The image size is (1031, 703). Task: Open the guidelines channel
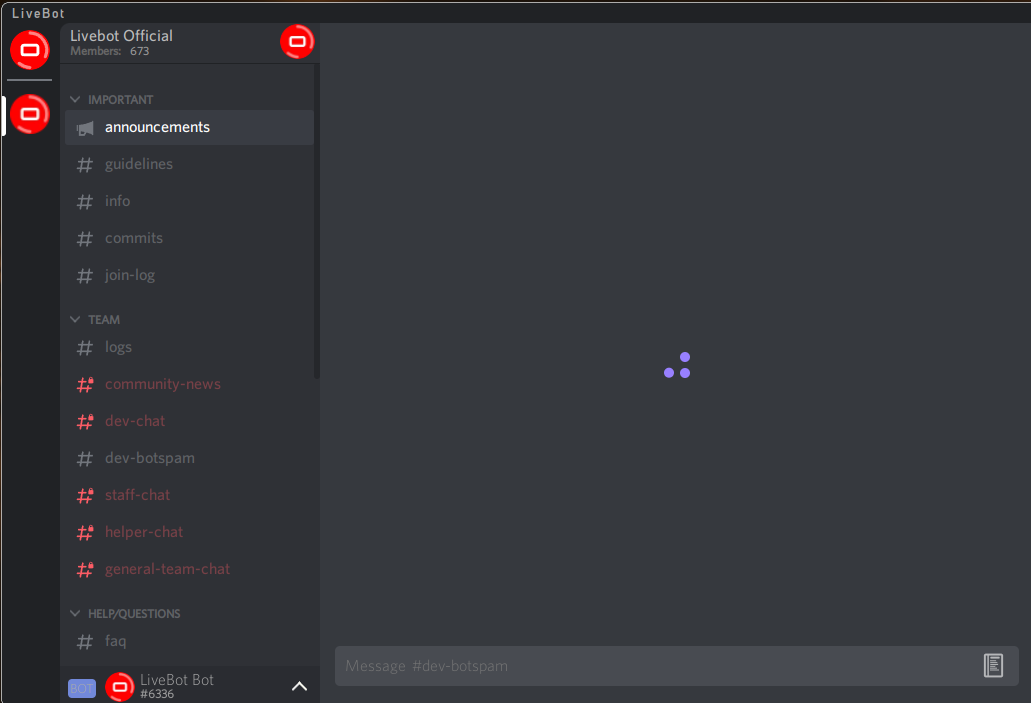tap(139, 164)
